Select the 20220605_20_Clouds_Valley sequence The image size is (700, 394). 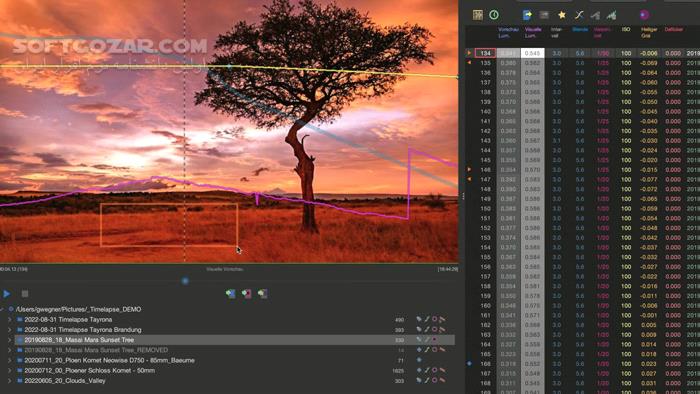point(65,381)
